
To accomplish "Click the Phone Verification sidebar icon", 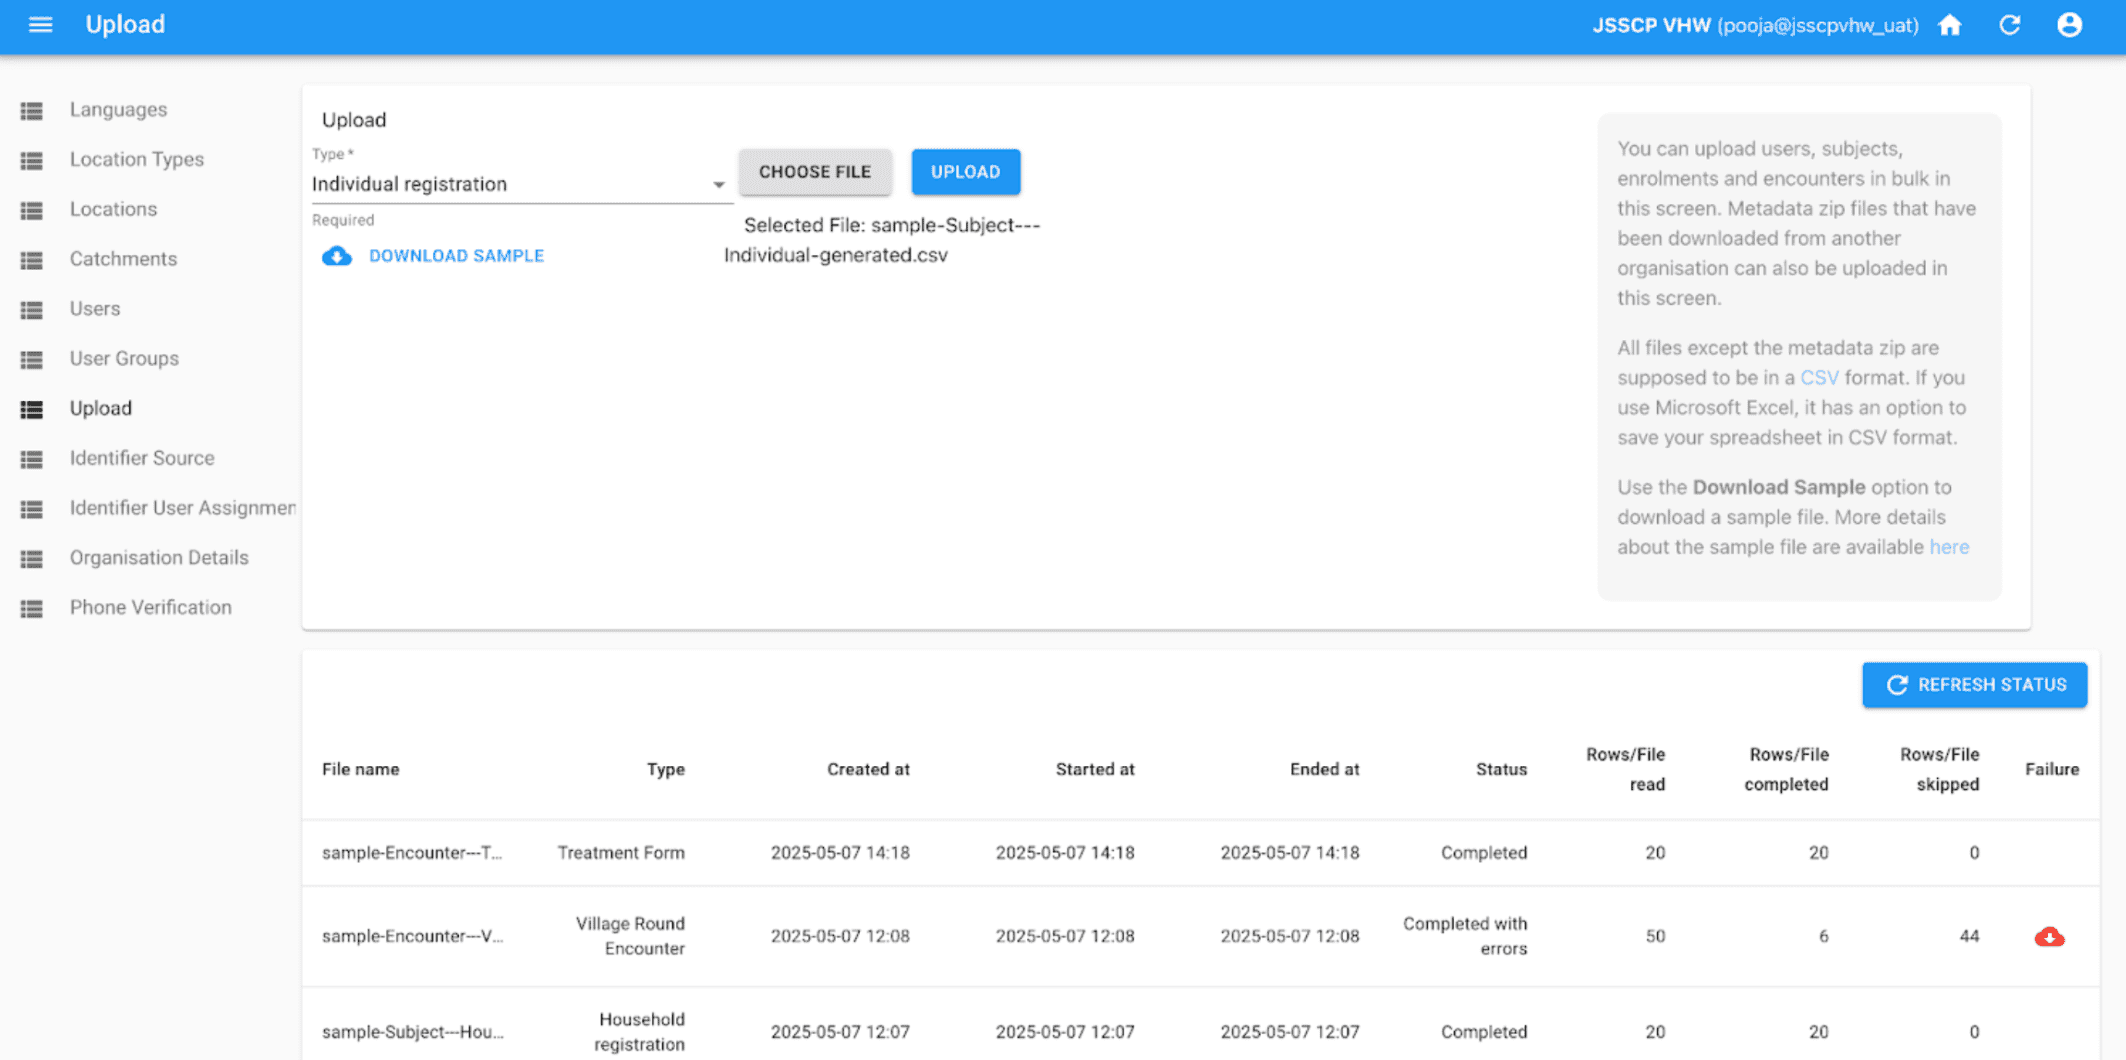I will point(32,608).
